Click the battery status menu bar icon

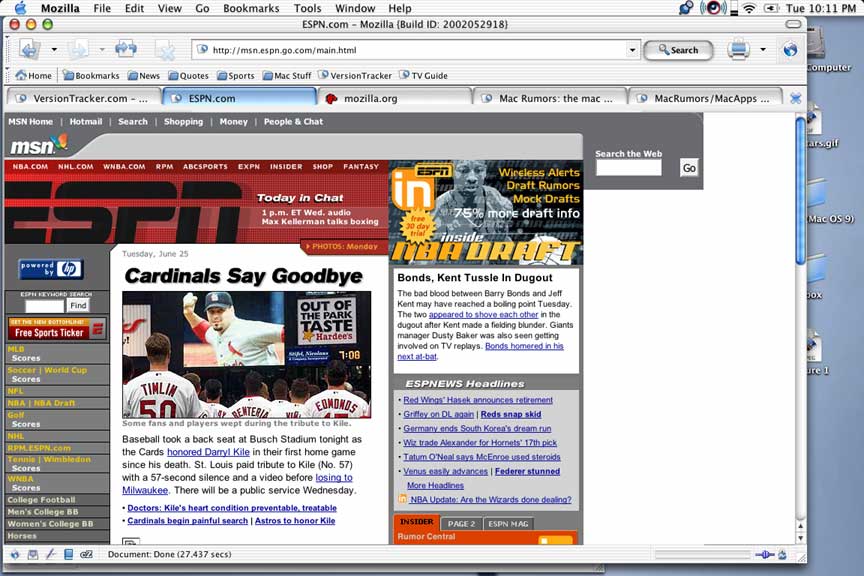(x=771, y=8)
